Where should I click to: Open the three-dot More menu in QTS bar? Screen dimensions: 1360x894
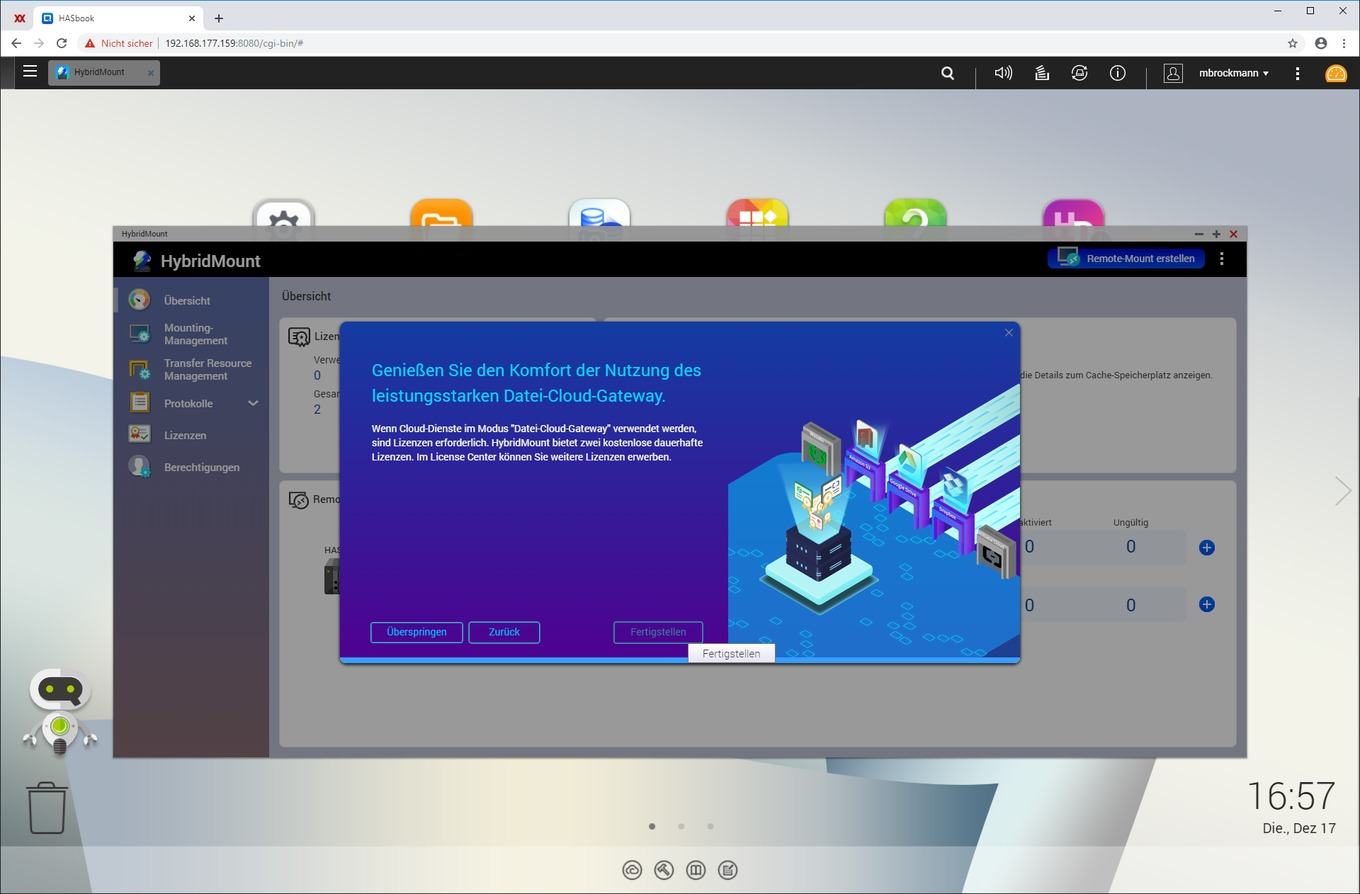point(1297,73)
